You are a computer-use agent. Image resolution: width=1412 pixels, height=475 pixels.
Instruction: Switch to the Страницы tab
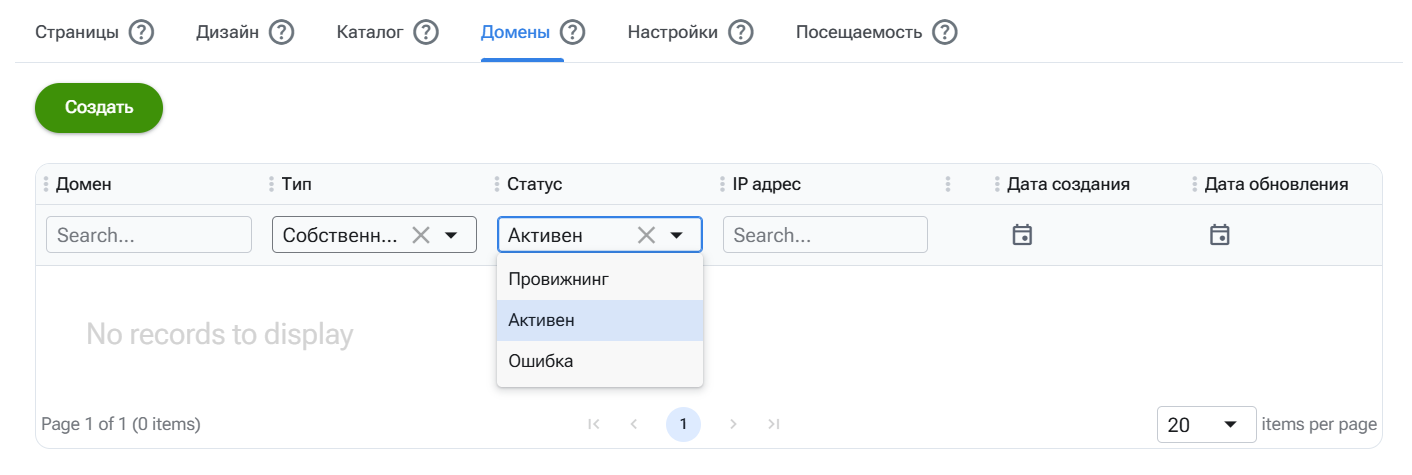click(x=76, y=33)
